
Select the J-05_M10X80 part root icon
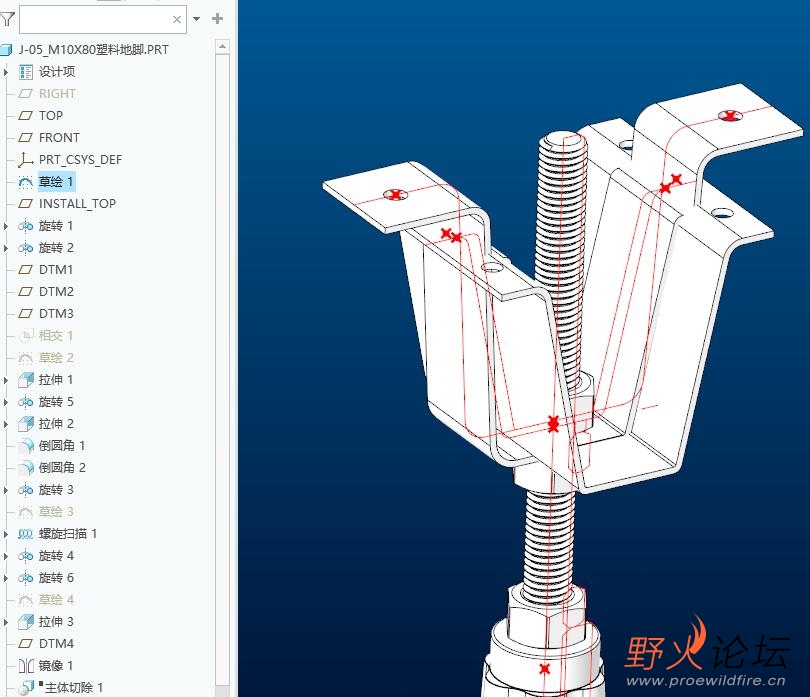(6, 50)
